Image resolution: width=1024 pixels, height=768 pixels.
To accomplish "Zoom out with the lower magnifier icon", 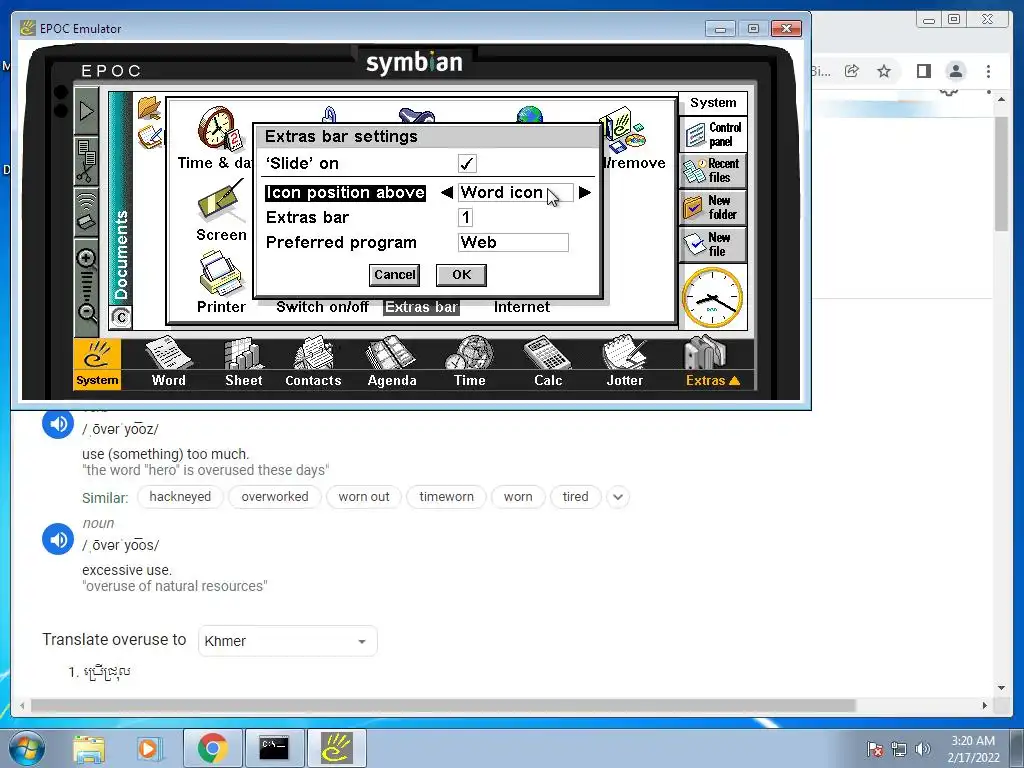I will point(87,312).
